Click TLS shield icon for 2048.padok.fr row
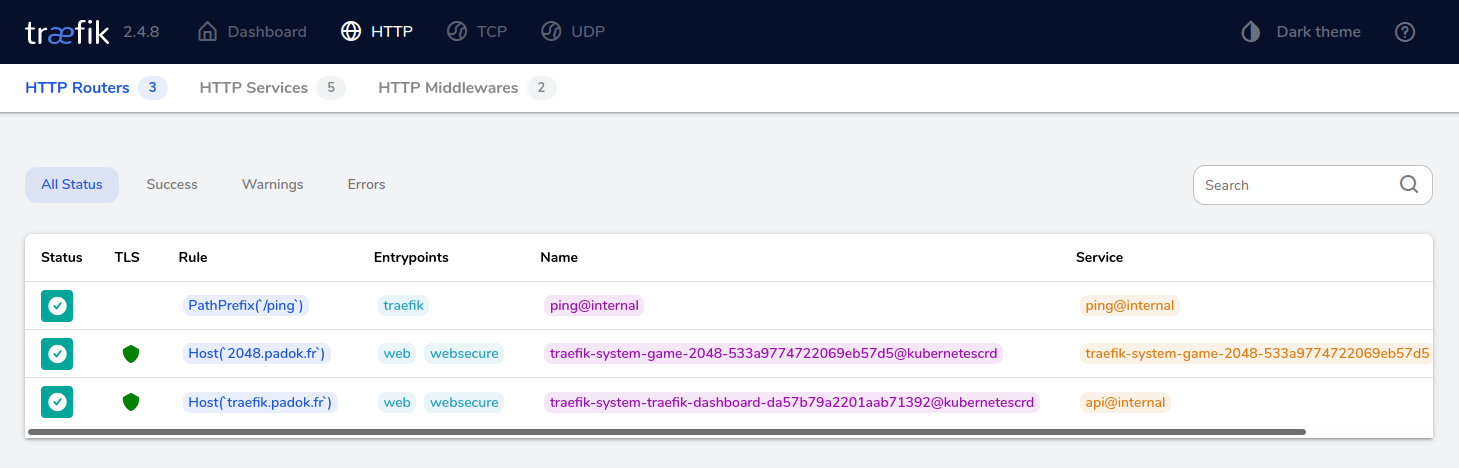The image size is (1459, 468). coord(131,354)
